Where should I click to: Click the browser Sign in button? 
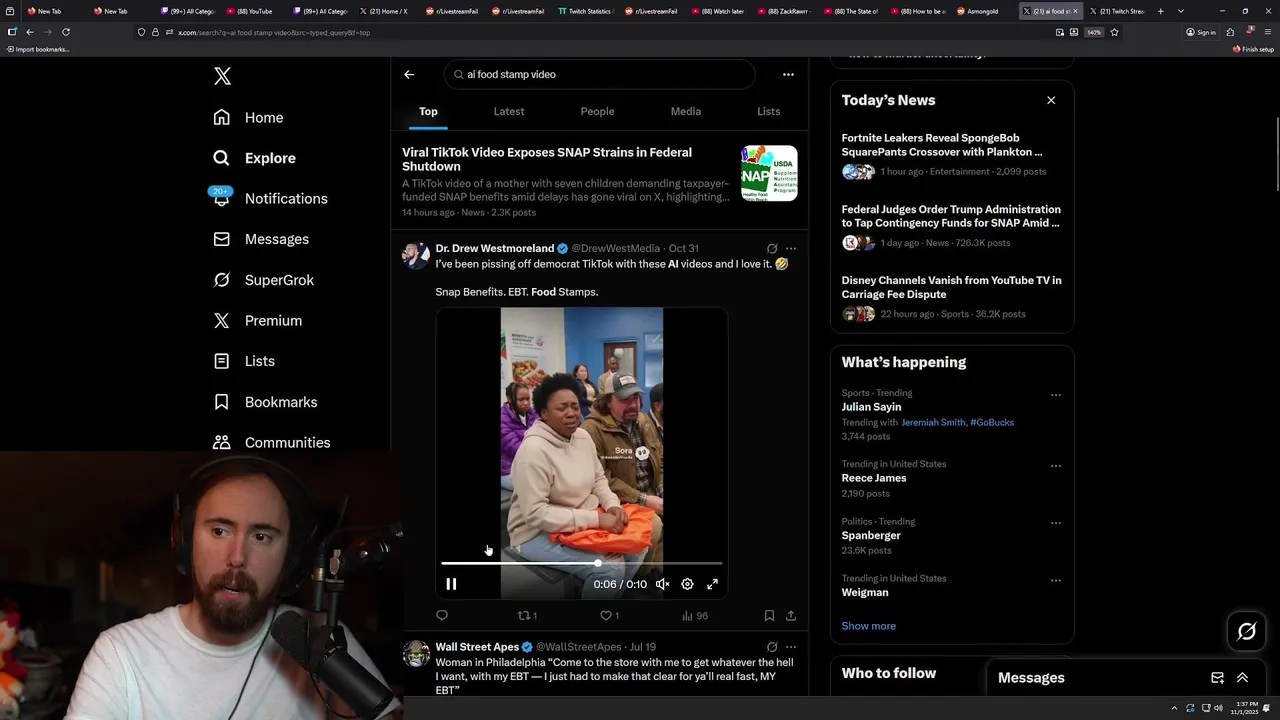pyautogui.click(x=1201, y=32)
